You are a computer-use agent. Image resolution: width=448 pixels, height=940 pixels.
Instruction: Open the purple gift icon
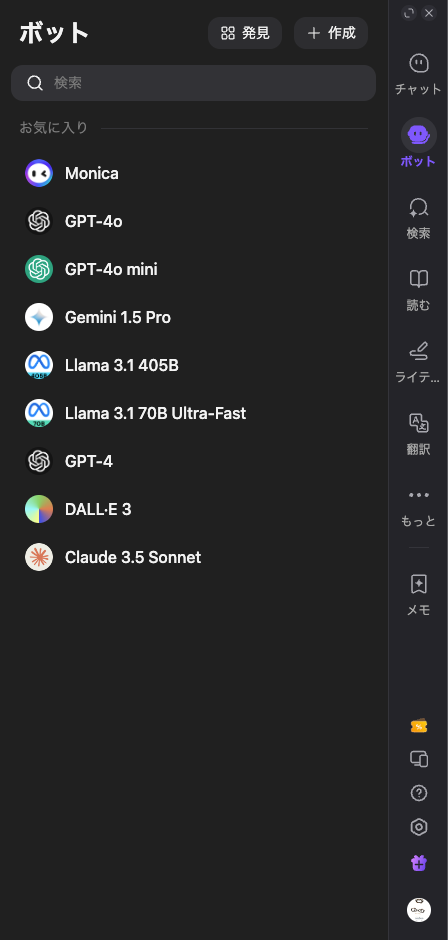point(419,863)
